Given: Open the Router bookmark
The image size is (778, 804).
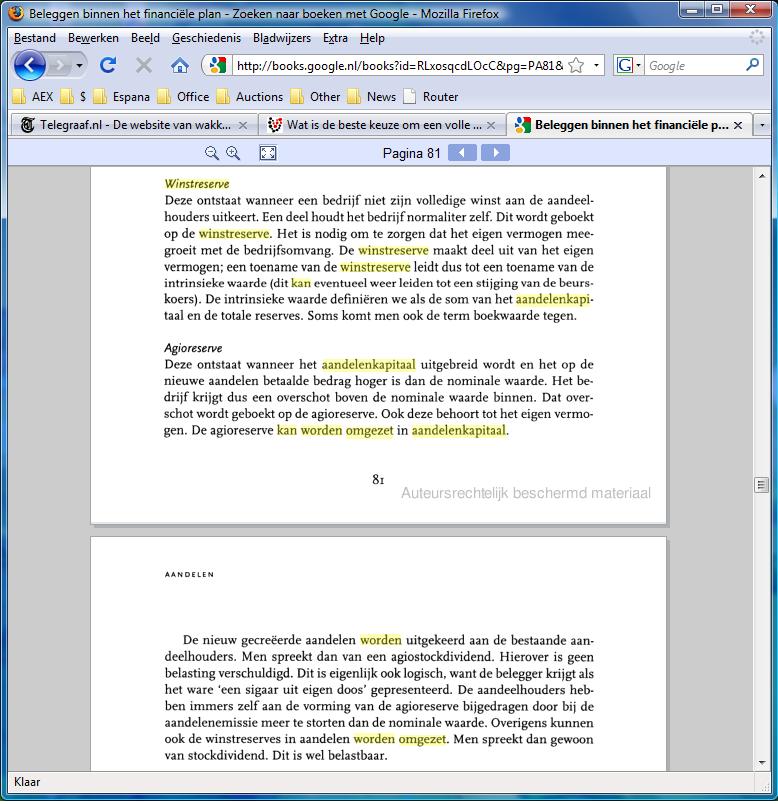Looking at the screenshot, I should coord(430,97).
